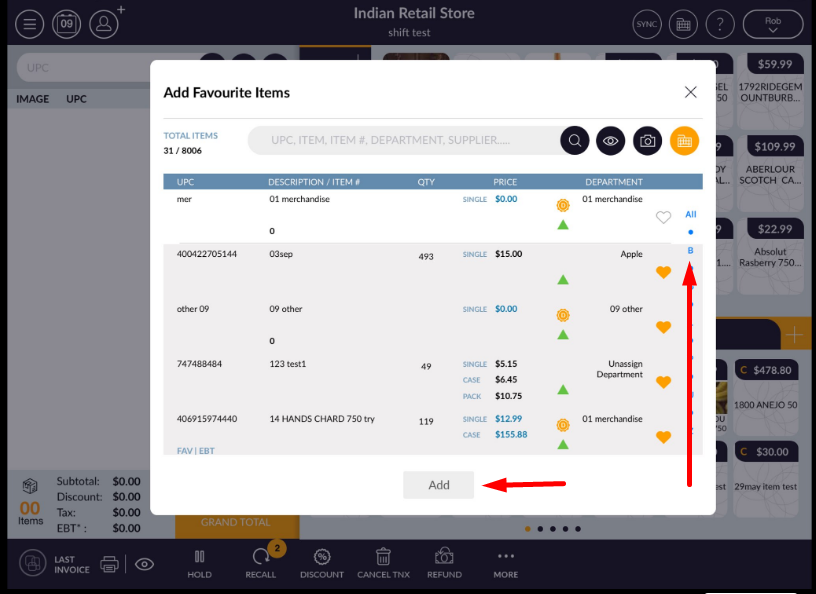Open the Rob user dropdown
The height and width of the screenshot is (594, 816).
point(772,24)
